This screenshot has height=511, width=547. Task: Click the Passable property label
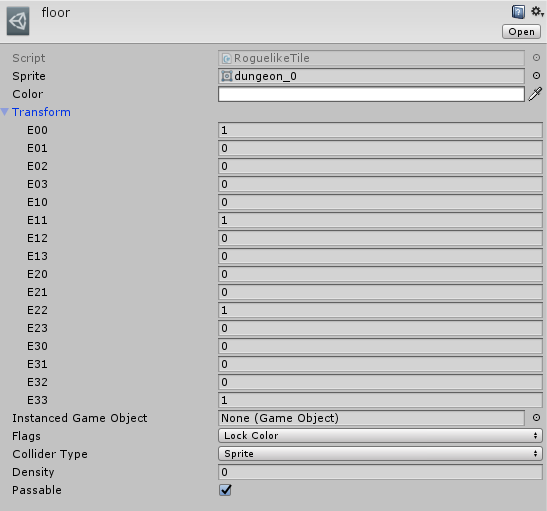(37, 490)
